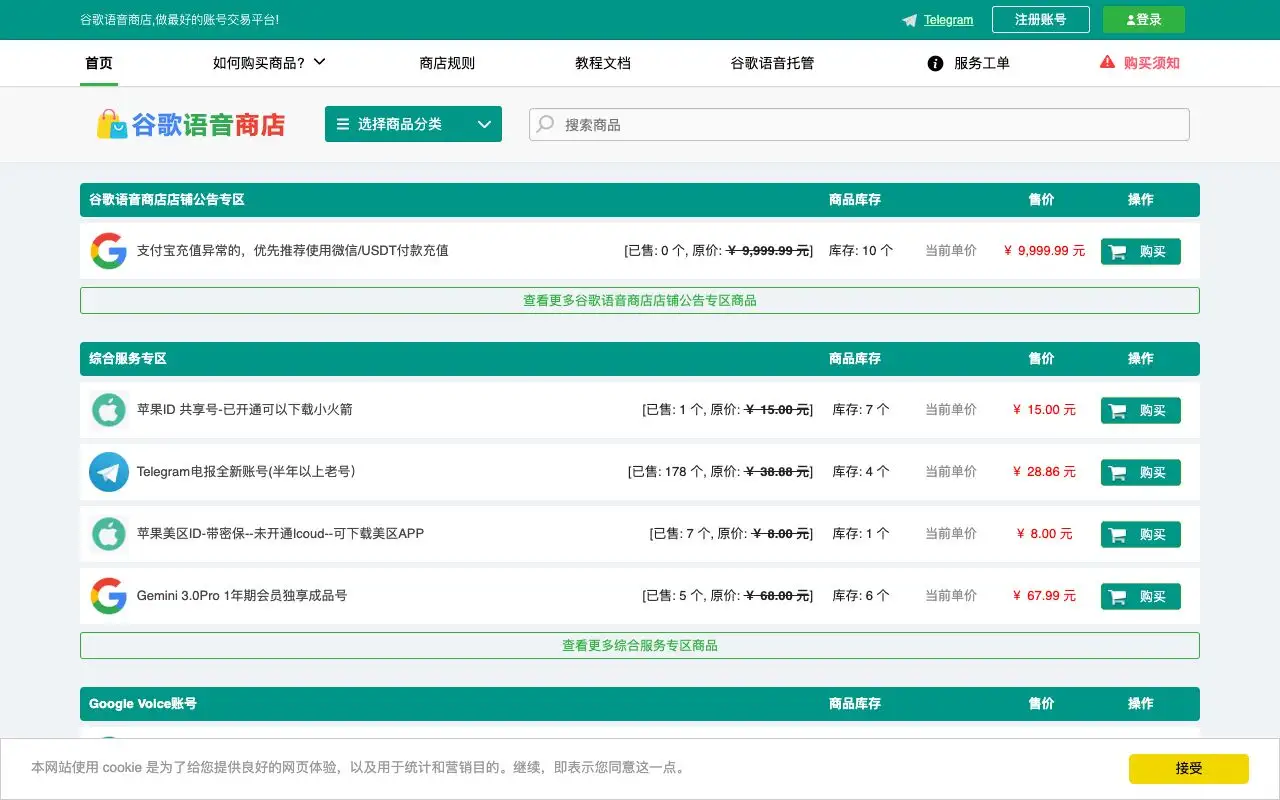Click the 谷歌语音商店店铺公告专区 header title
The width and height of the screenshot is (1280, 800).
167,200
